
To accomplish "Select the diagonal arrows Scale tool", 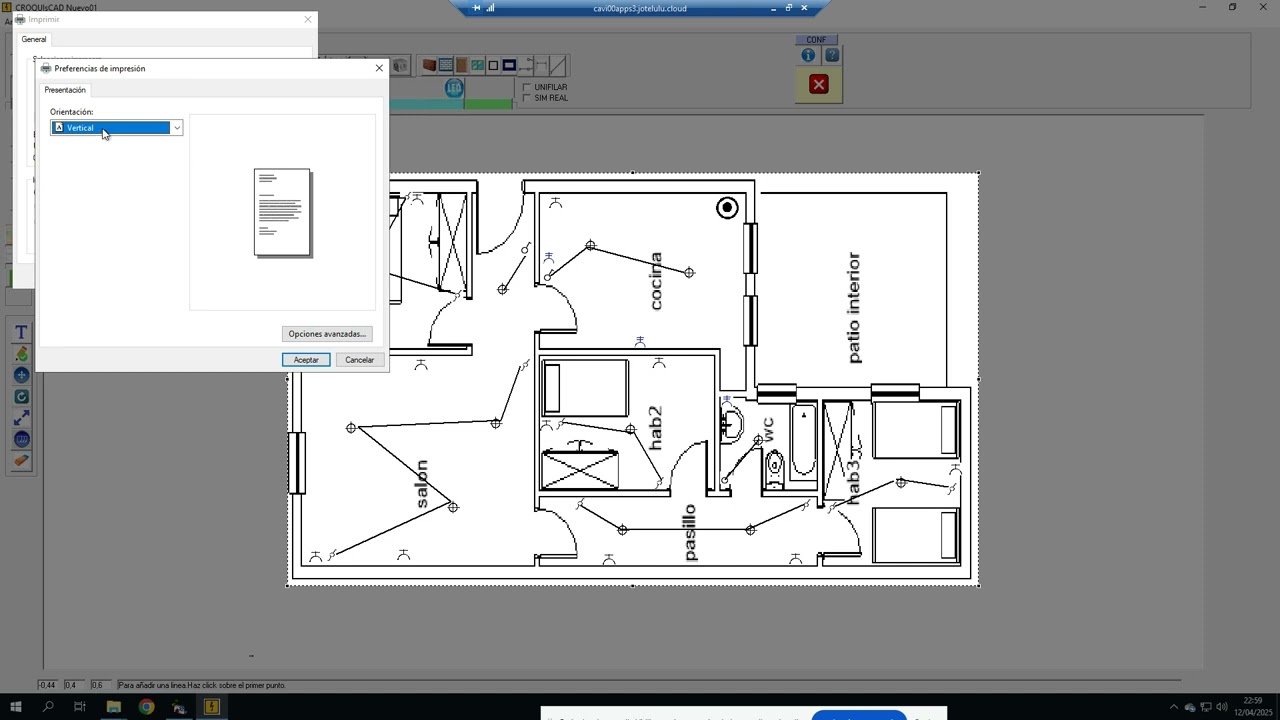I will coord(21,418).
